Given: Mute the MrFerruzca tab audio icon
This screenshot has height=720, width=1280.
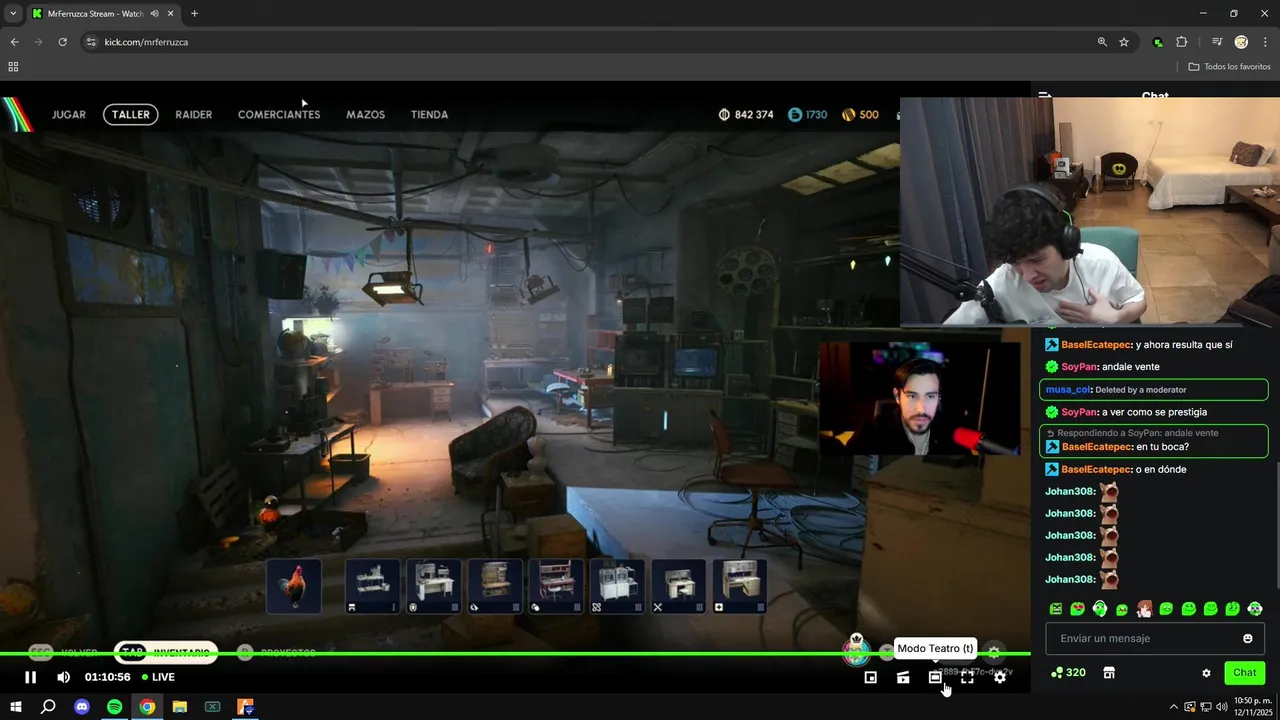Looking at the screenshot, I should [x=154, y=14].
